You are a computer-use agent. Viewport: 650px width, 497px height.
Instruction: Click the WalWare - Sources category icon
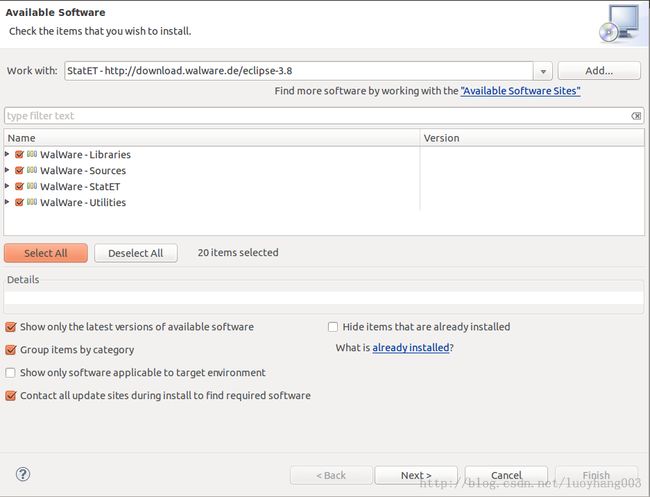point(32,170)
